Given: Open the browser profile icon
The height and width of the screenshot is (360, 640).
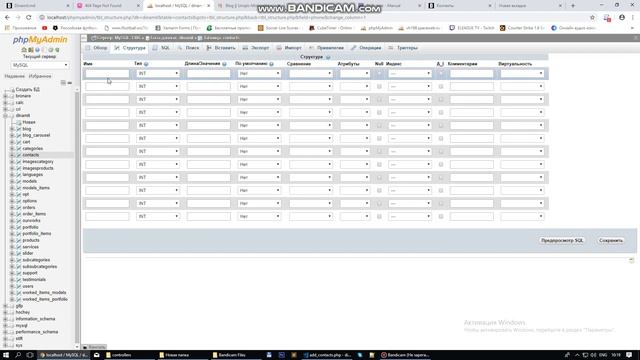Looking at the screenshot, I should tap(622, 18).
